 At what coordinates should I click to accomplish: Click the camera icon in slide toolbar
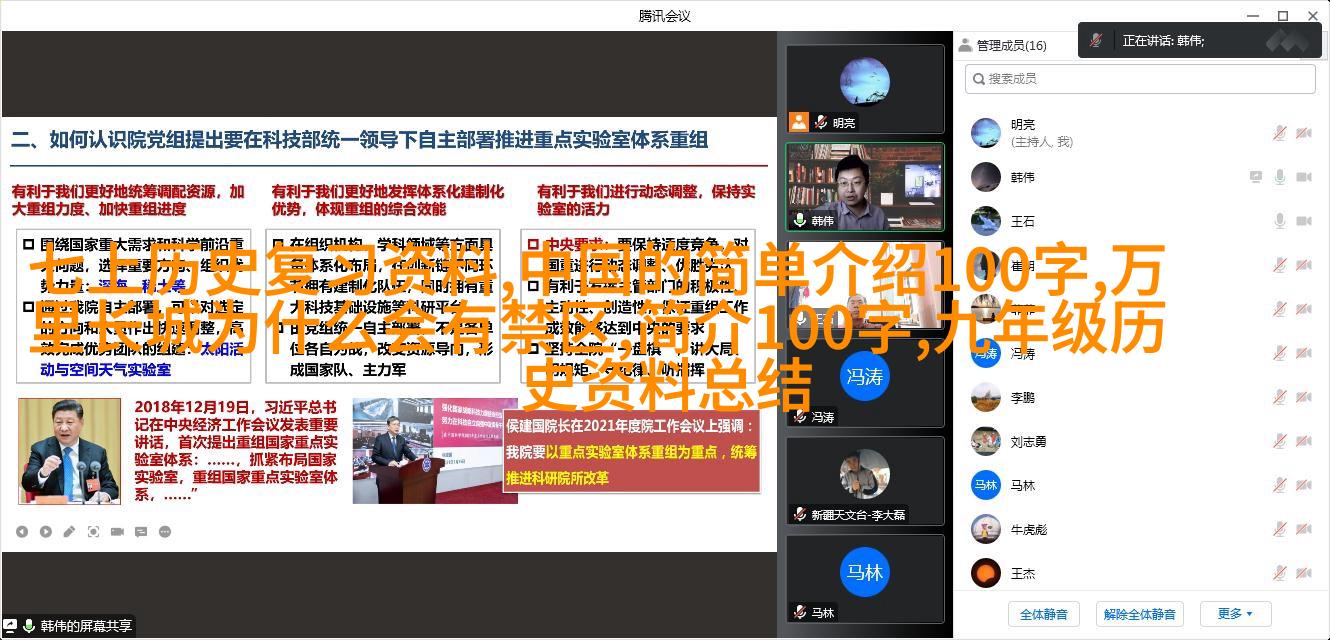click(x=117, y=532)
